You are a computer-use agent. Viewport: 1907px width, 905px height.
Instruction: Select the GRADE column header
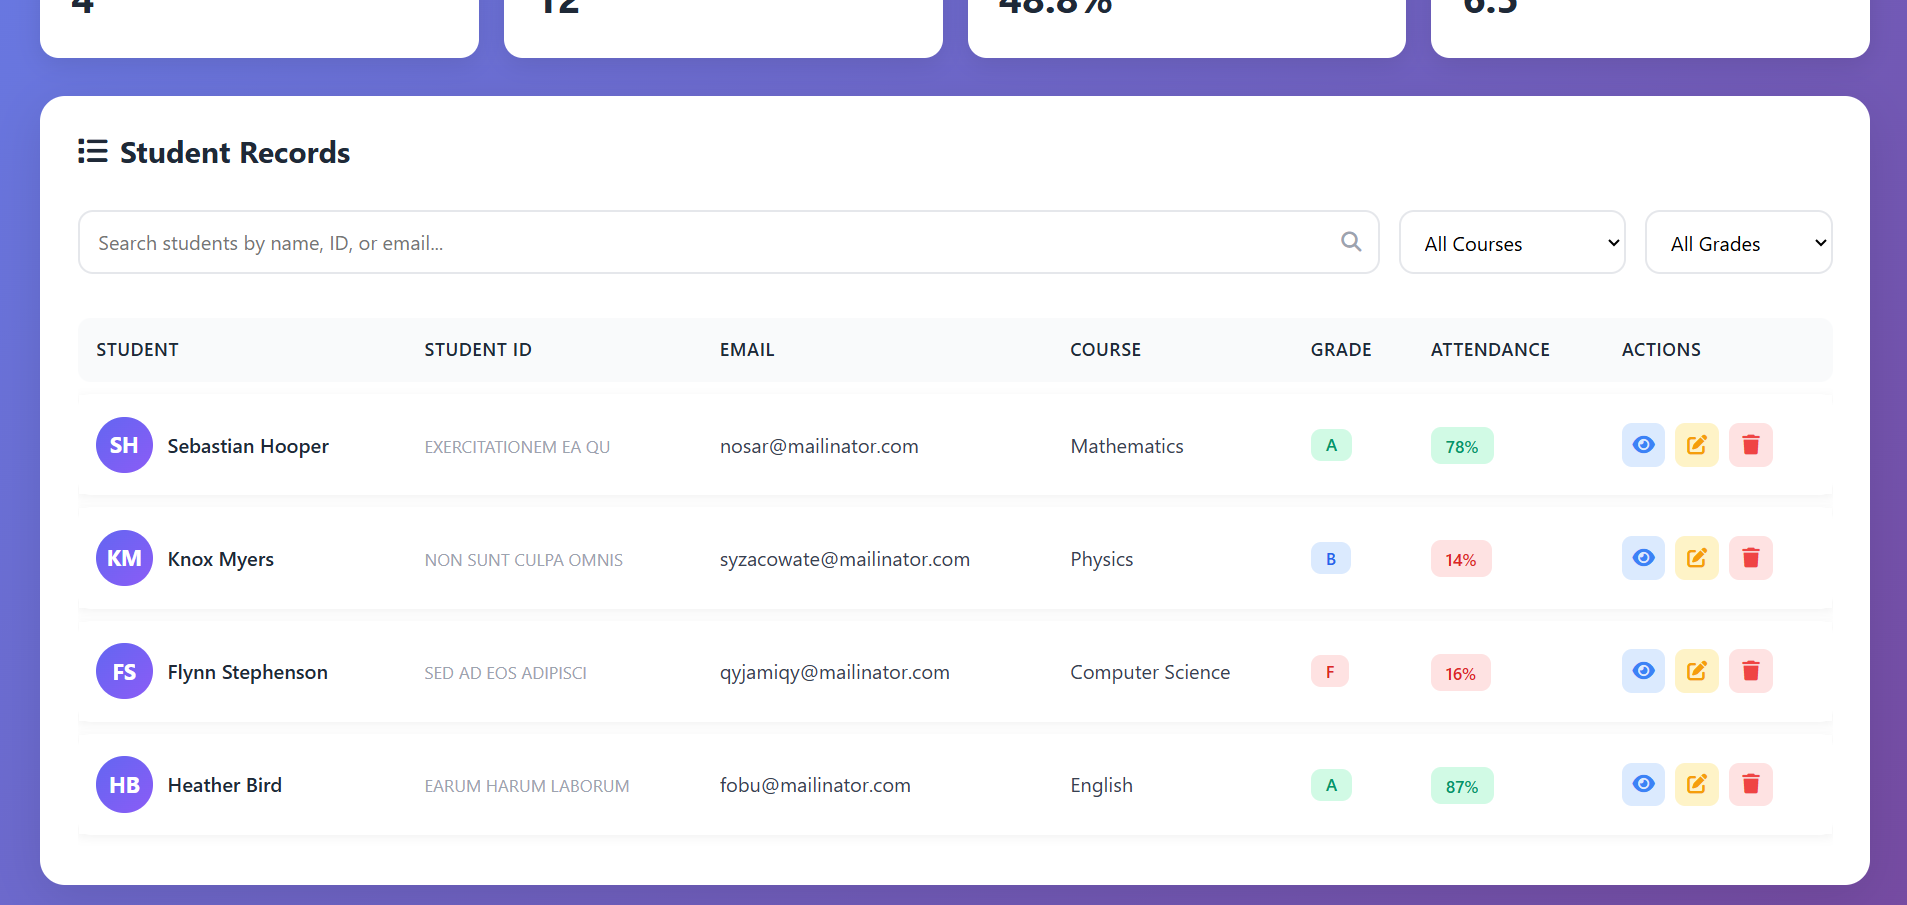1341,349
